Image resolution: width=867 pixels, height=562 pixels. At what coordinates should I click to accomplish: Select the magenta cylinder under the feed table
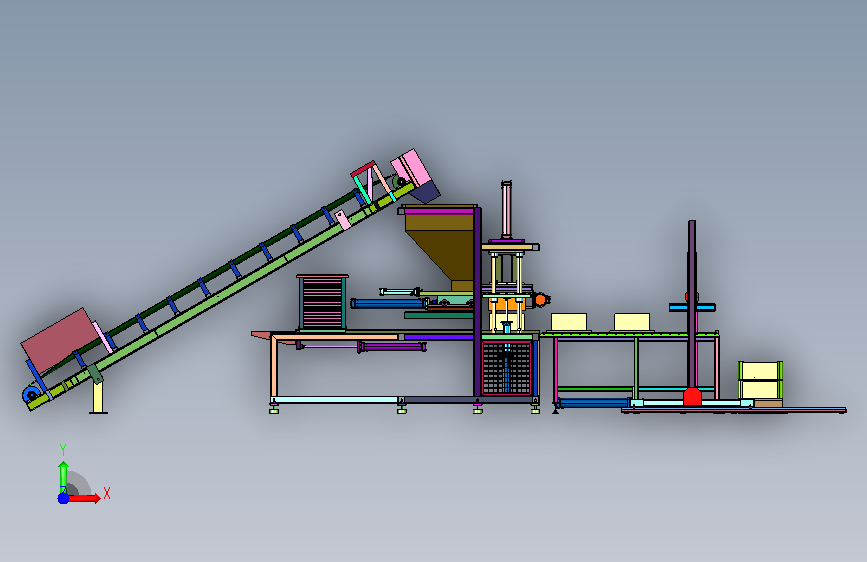coord(392,347)
